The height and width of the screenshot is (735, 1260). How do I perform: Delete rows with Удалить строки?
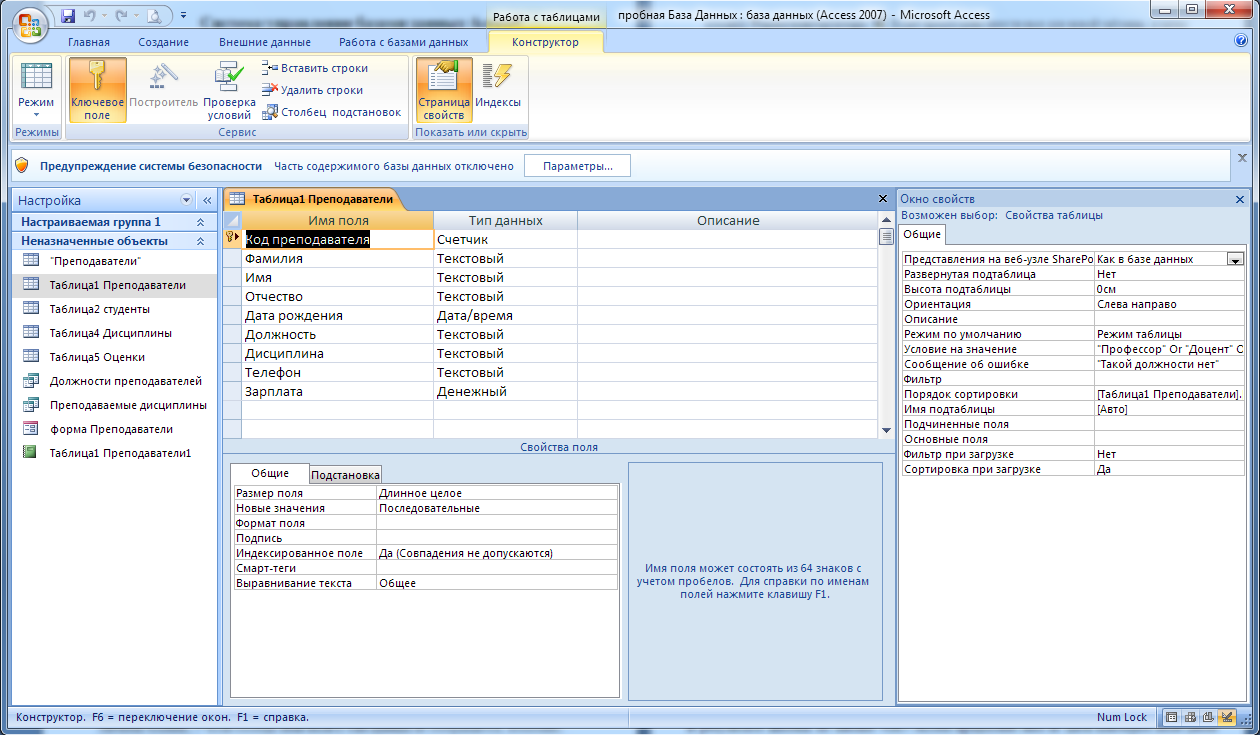point(313,90)
